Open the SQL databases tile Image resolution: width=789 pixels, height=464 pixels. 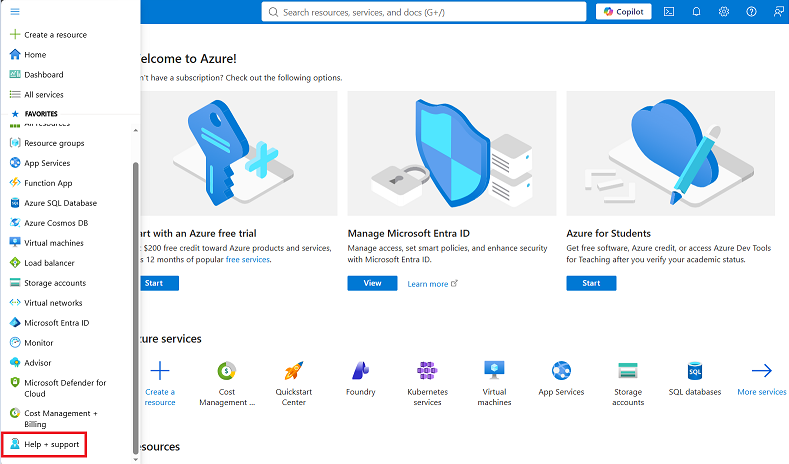[x=695, y=379]
